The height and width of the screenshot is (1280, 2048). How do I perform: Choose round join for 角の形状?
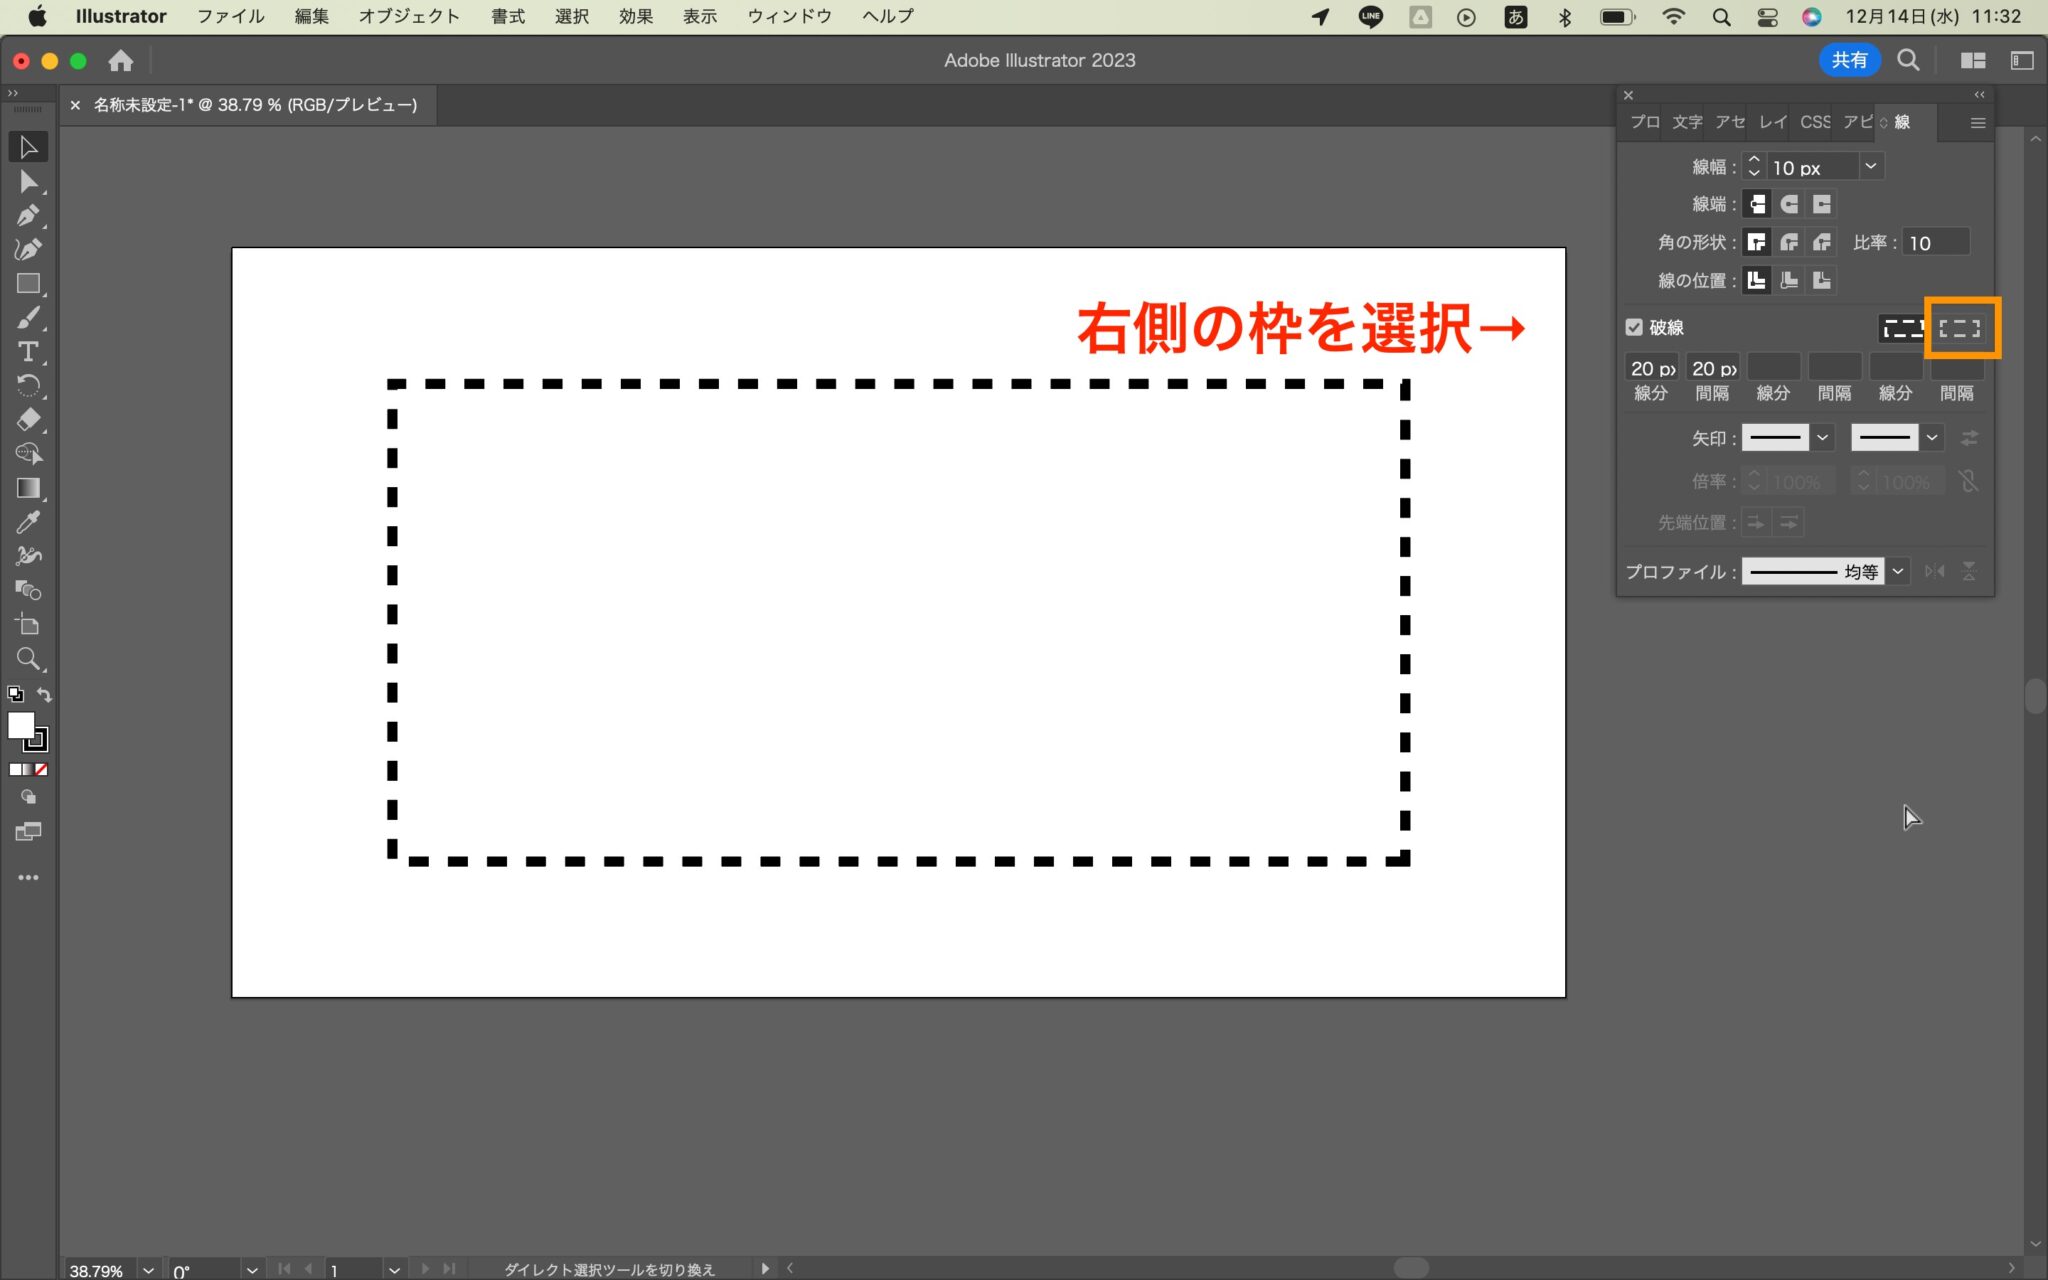[1790, 242]
